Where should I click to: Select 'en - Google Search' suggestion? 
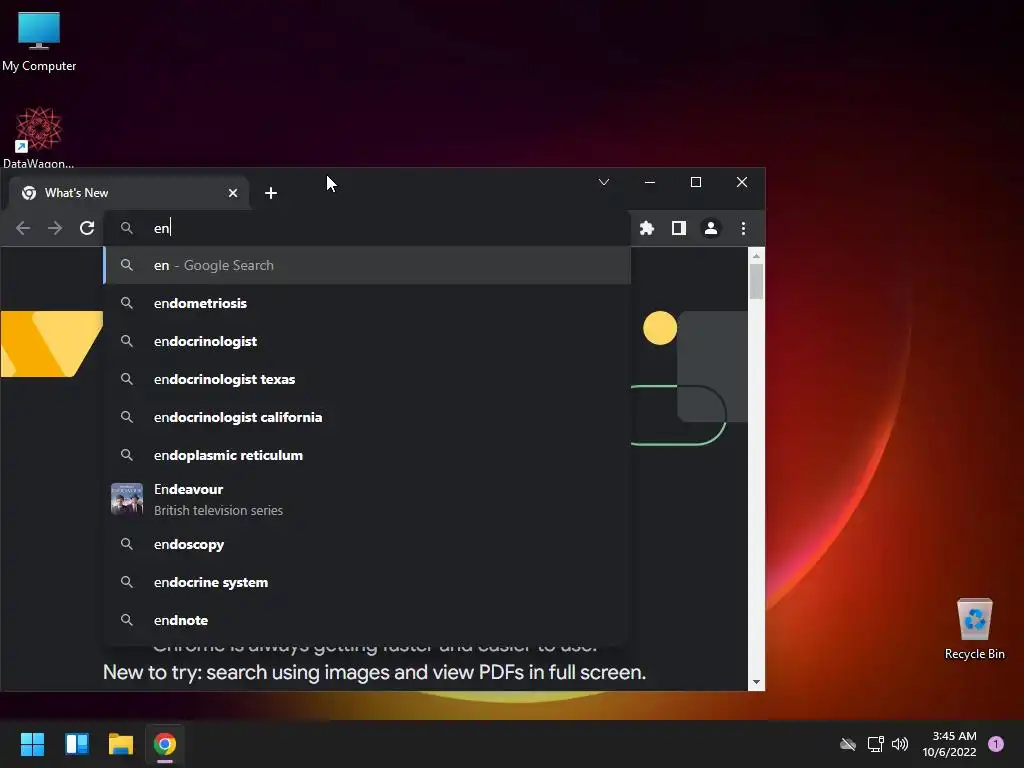click(367, 265)
